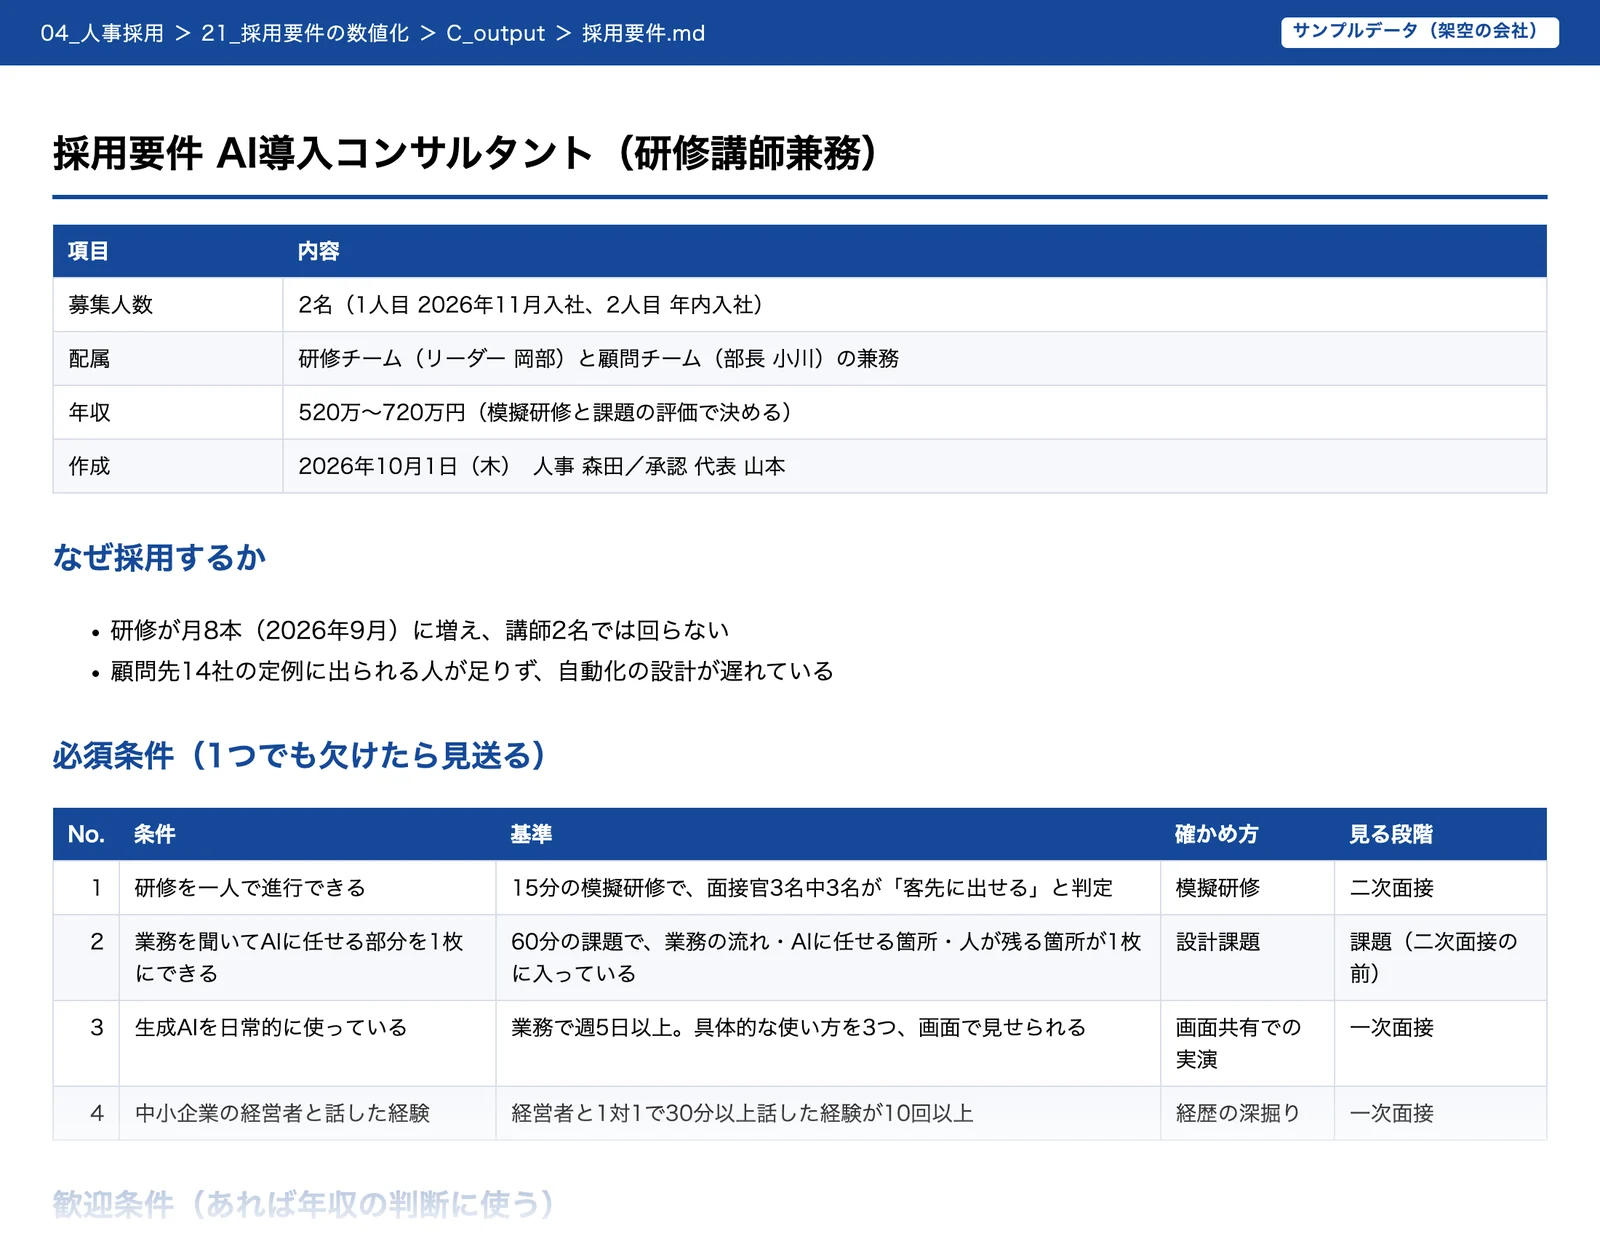This screenshot has width=1600, height=1236.
Task: Select the C_output breadcrumb segment
Action: [x=496, y=33]
